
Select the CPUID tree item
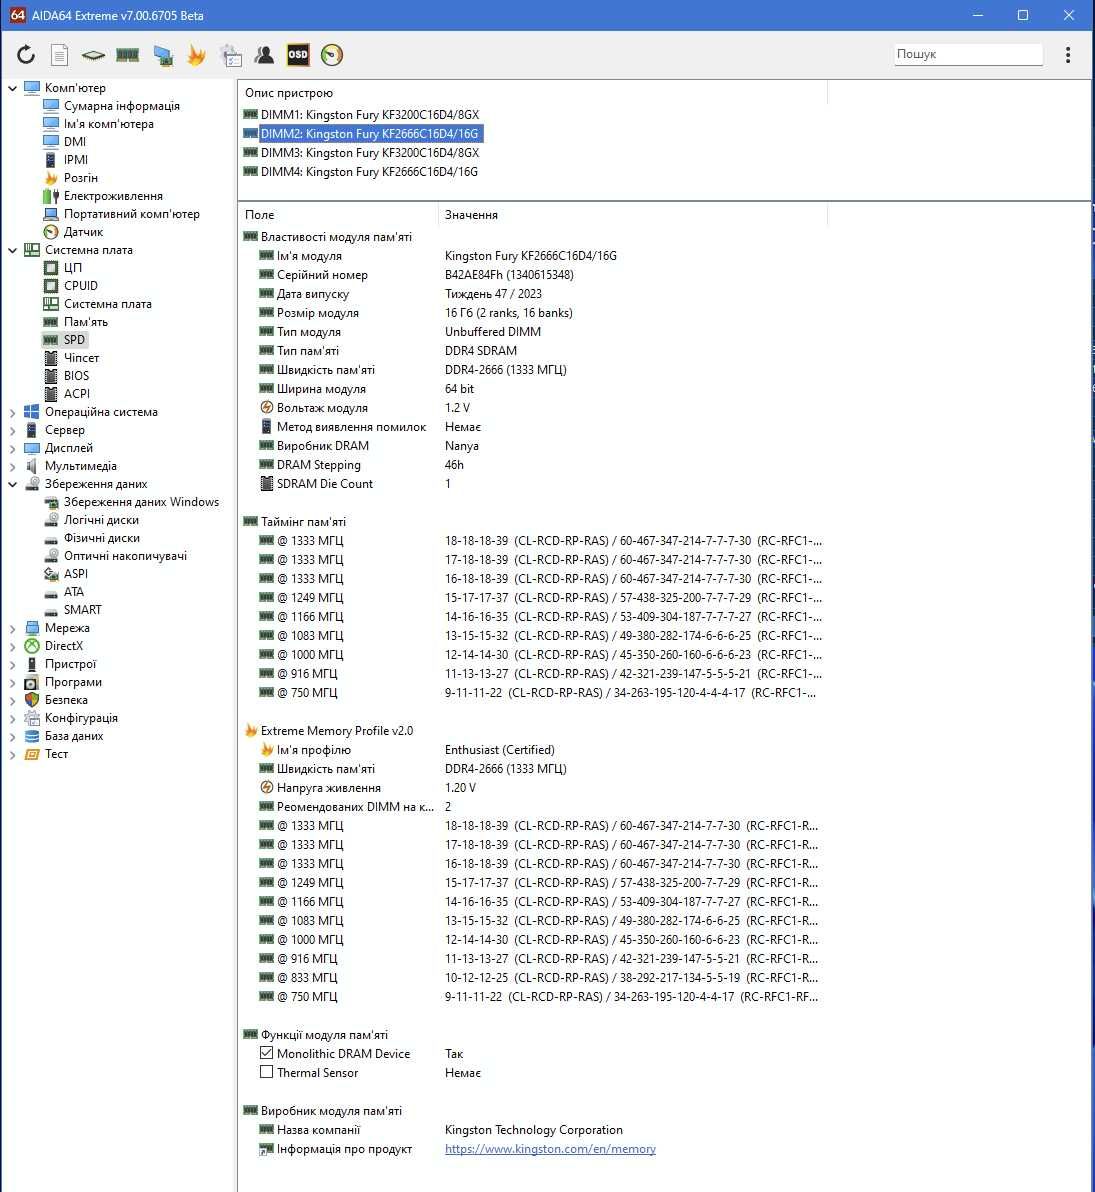click(81, 286)
